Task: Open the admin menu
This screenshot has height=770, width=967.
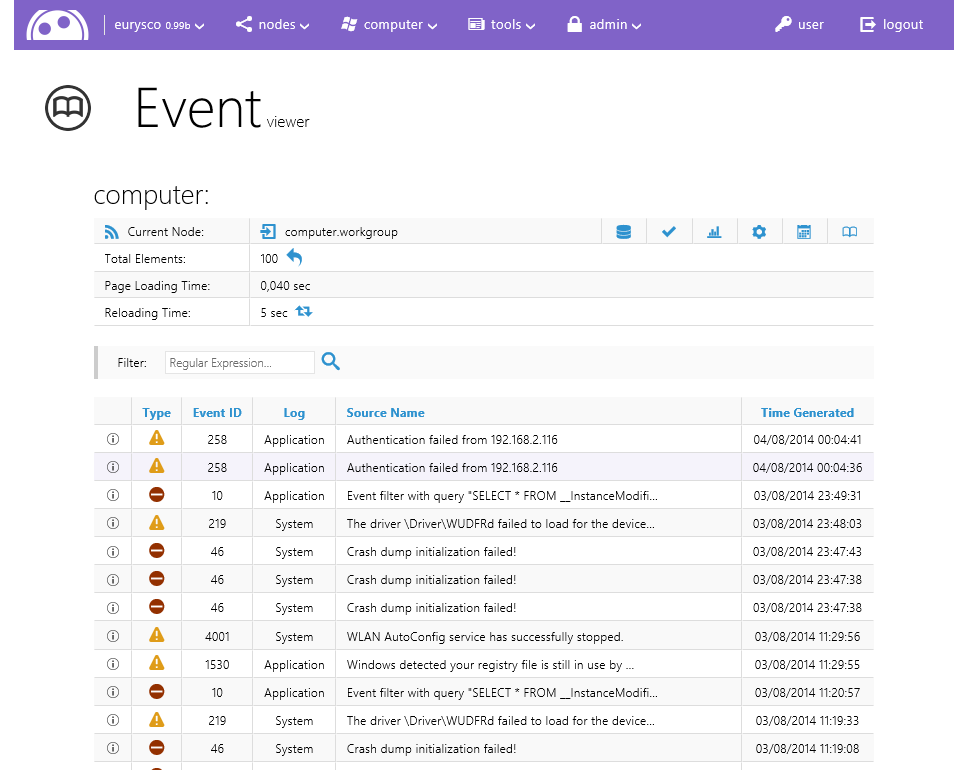Action: click(x=604, y=25)
